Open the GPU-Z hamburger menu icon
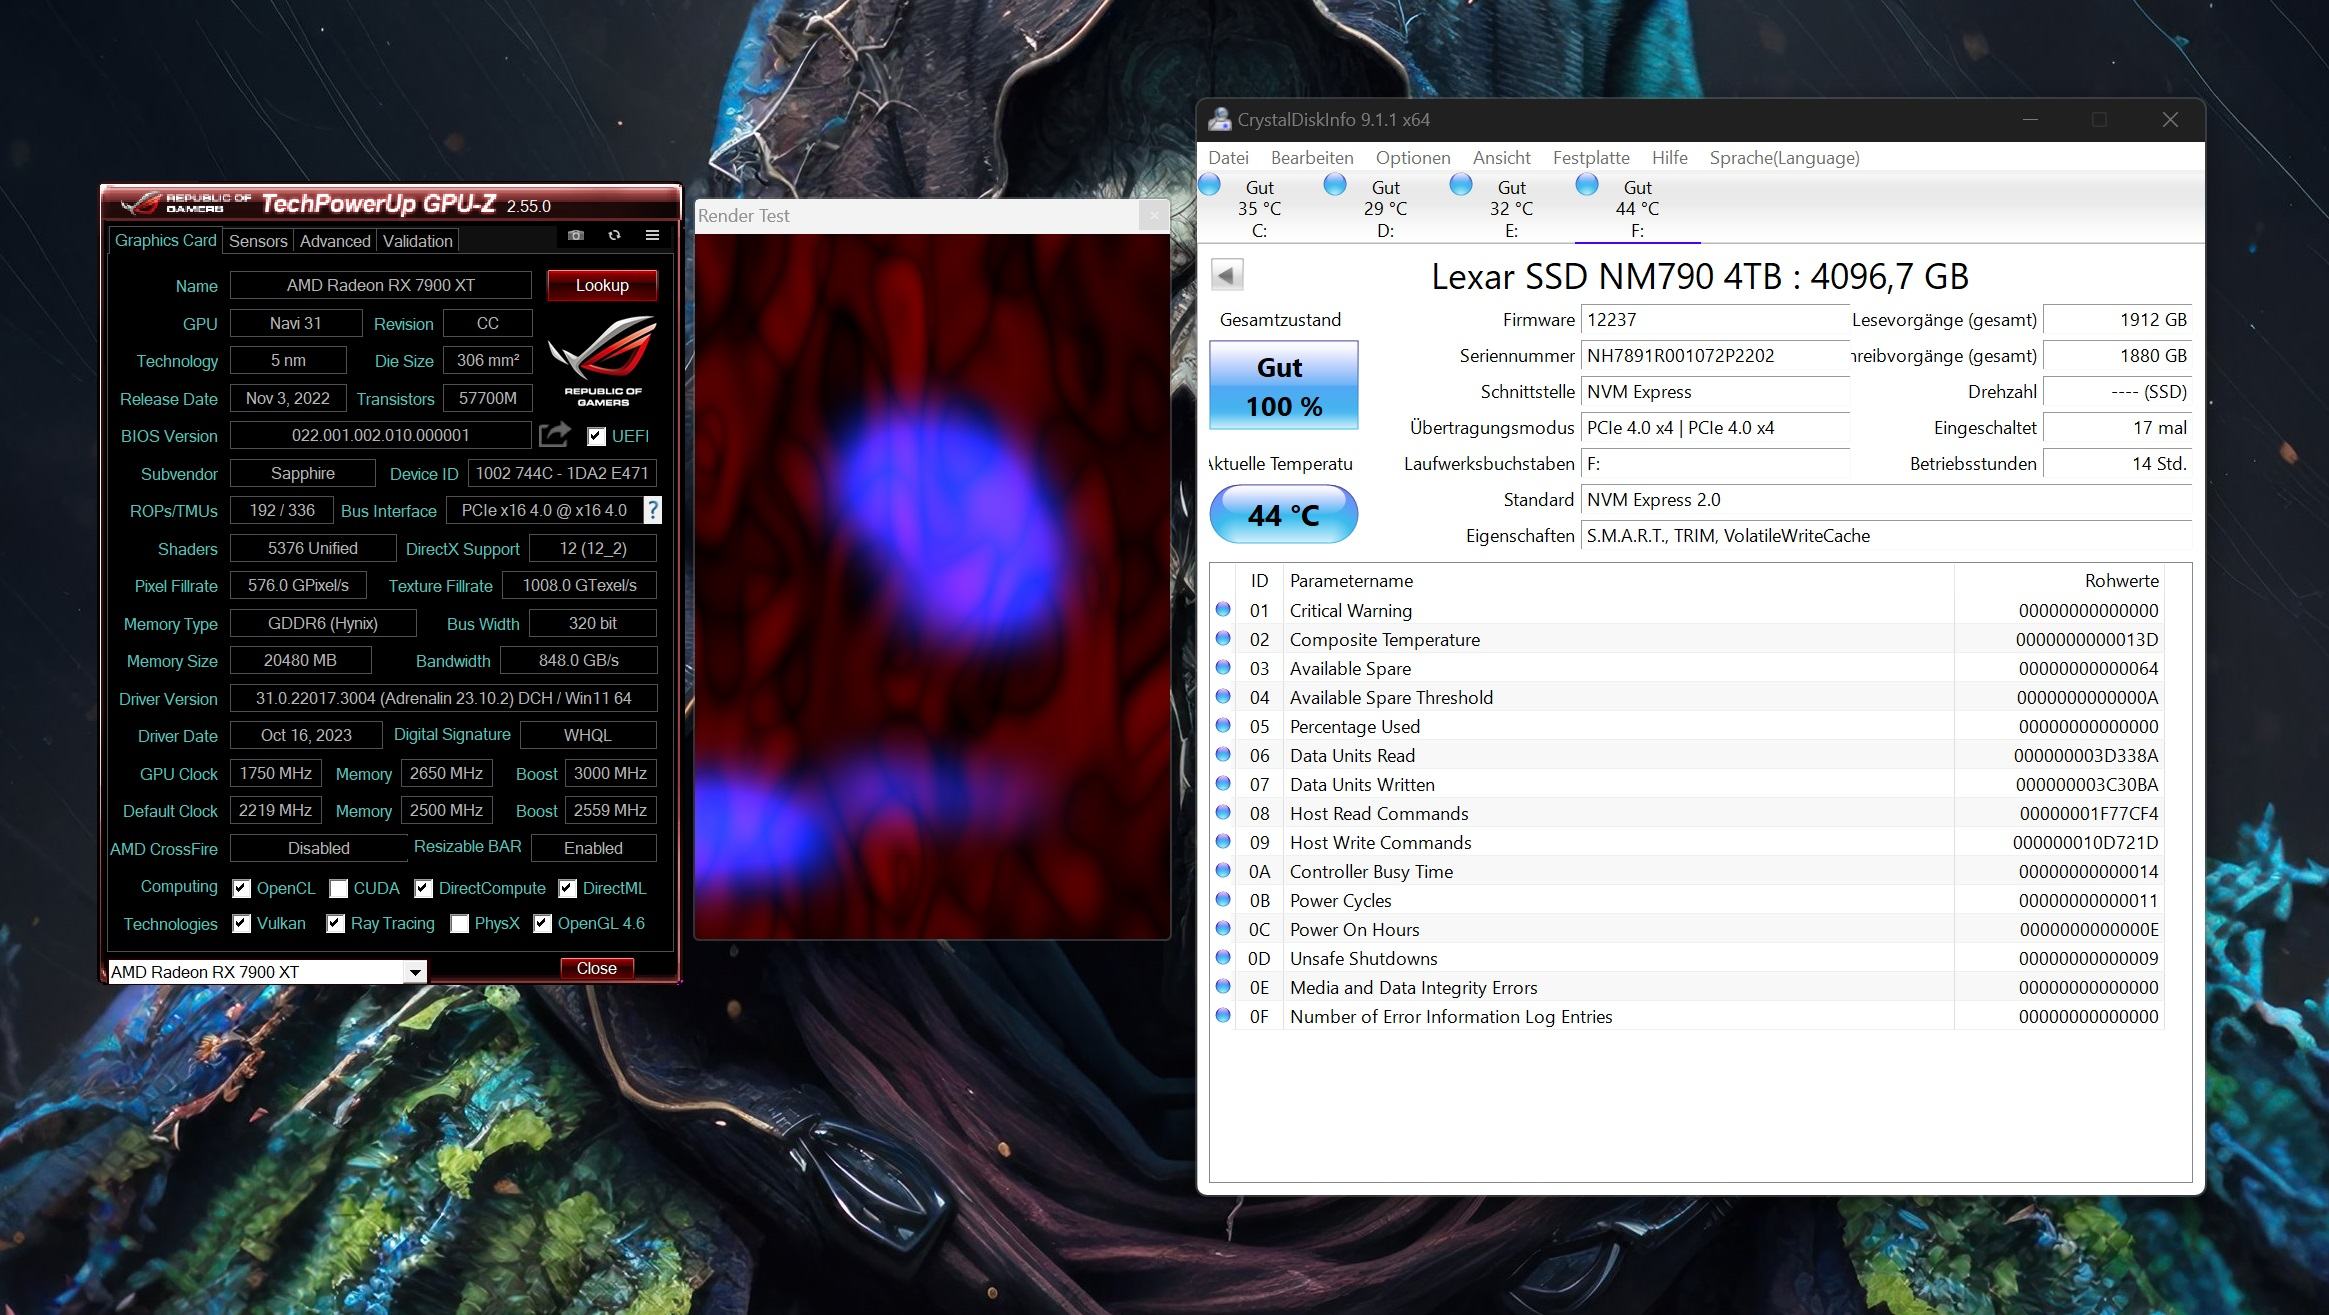This screenshot has width=2329, height=1315. (652, 235)
